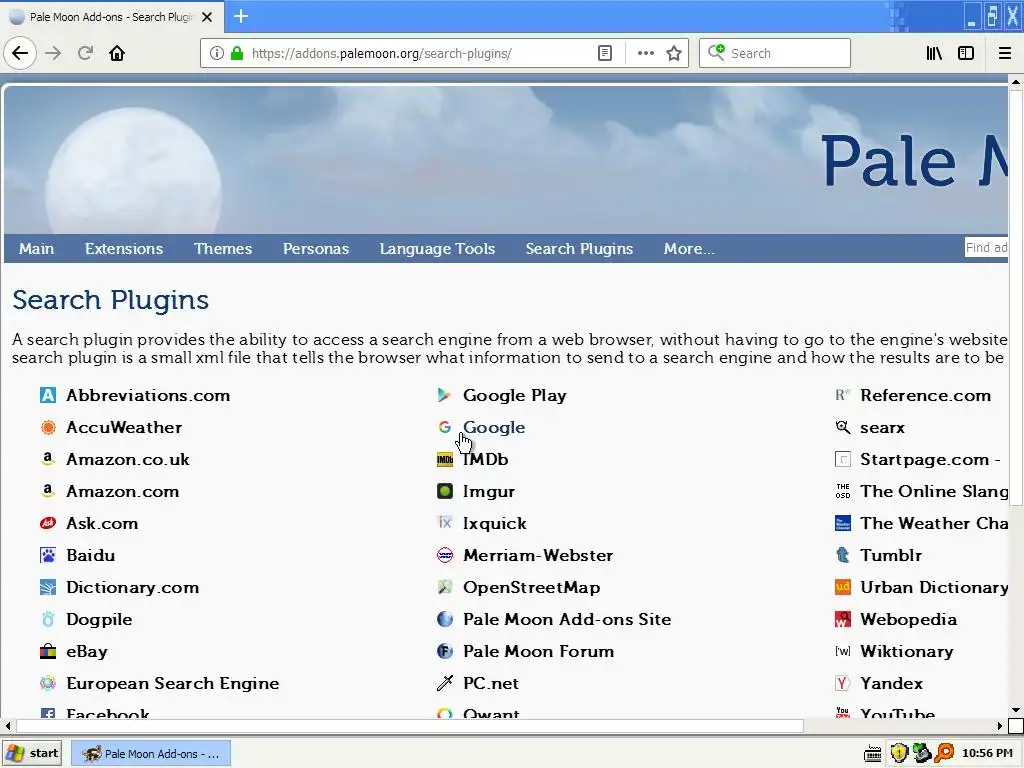
Task: Toggle the sidebars button
Action: coord(966,53)
